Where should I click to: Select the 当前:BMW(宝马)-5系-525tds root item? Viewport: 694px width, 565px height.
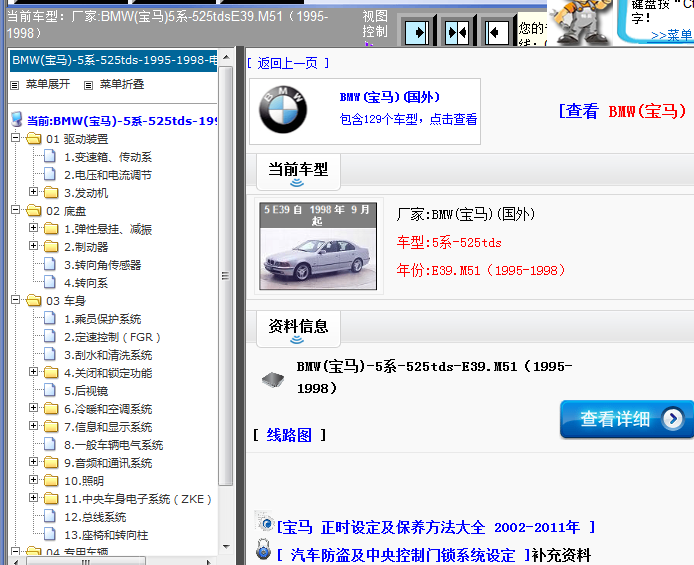click(x=122, y=120)
